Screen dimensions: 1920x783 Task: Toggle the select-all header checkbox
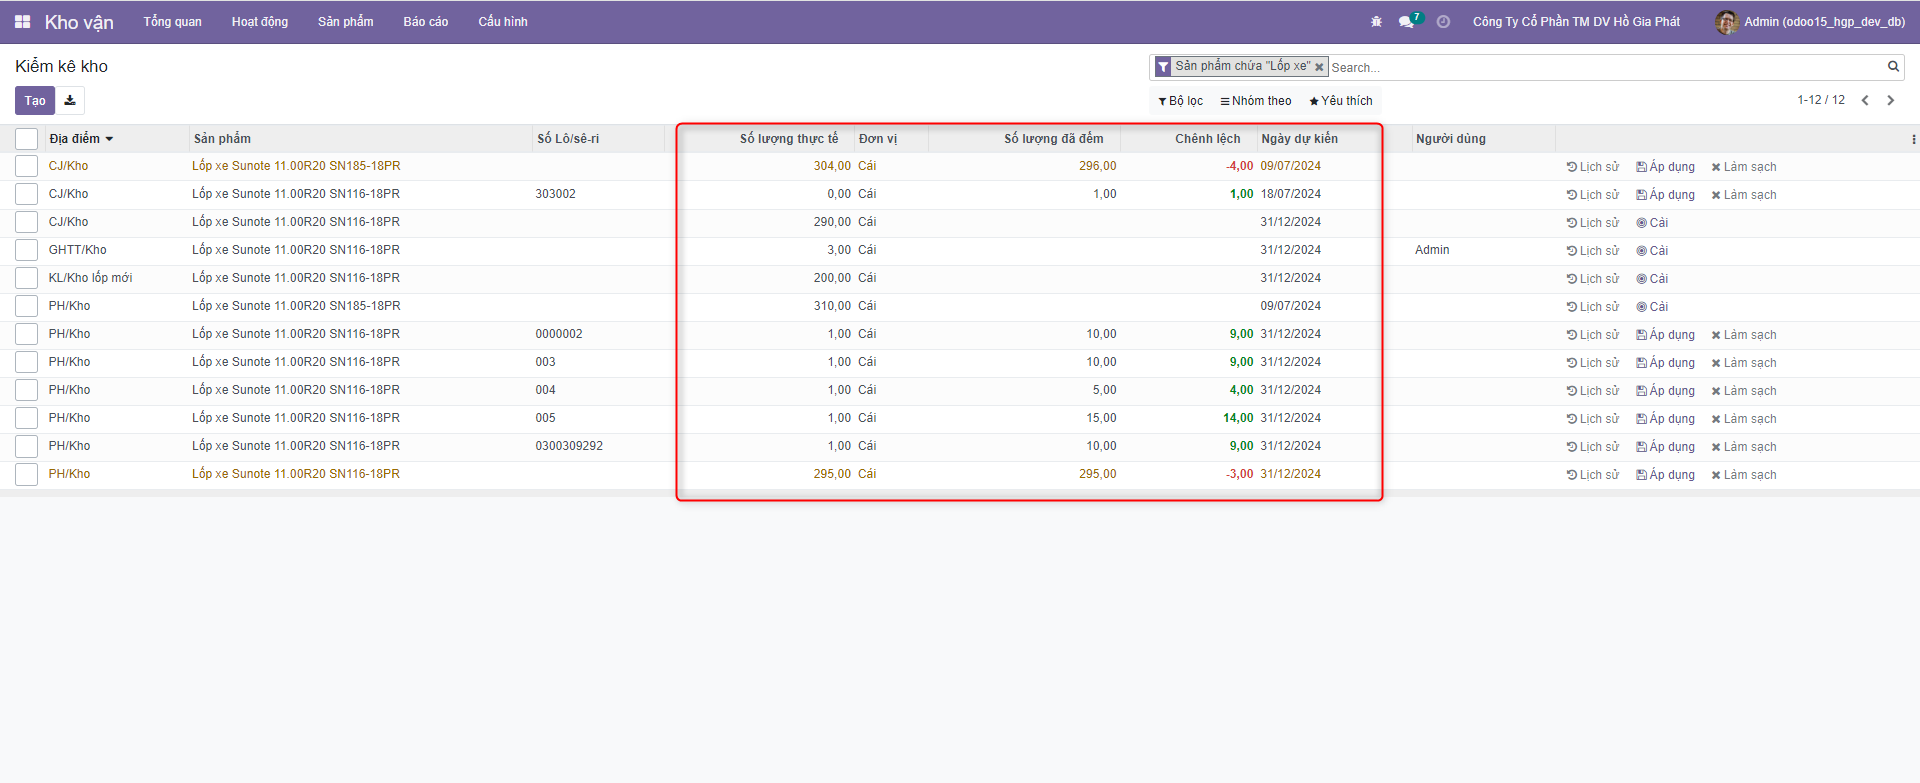27,139
